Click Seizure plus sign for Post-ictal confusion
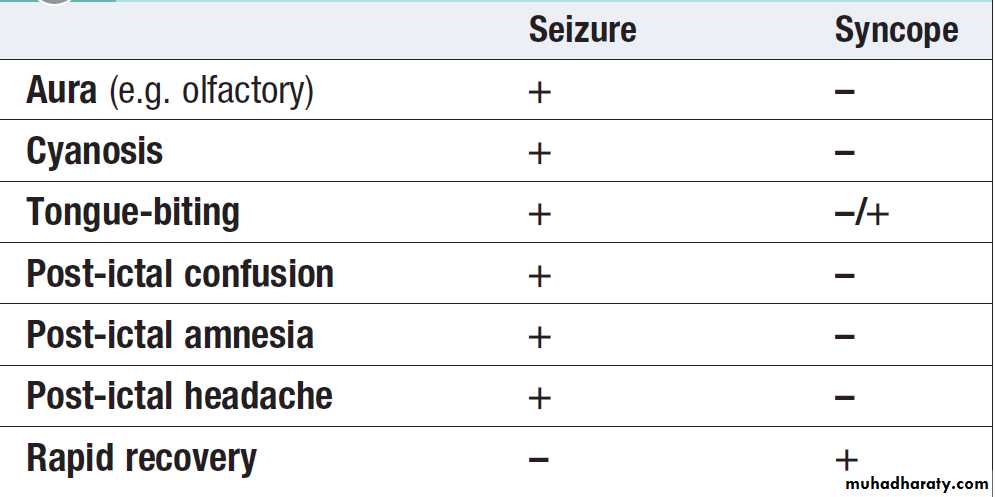Image resolution: width=995 pixels, height=497 pixels. tap(539, 275)
